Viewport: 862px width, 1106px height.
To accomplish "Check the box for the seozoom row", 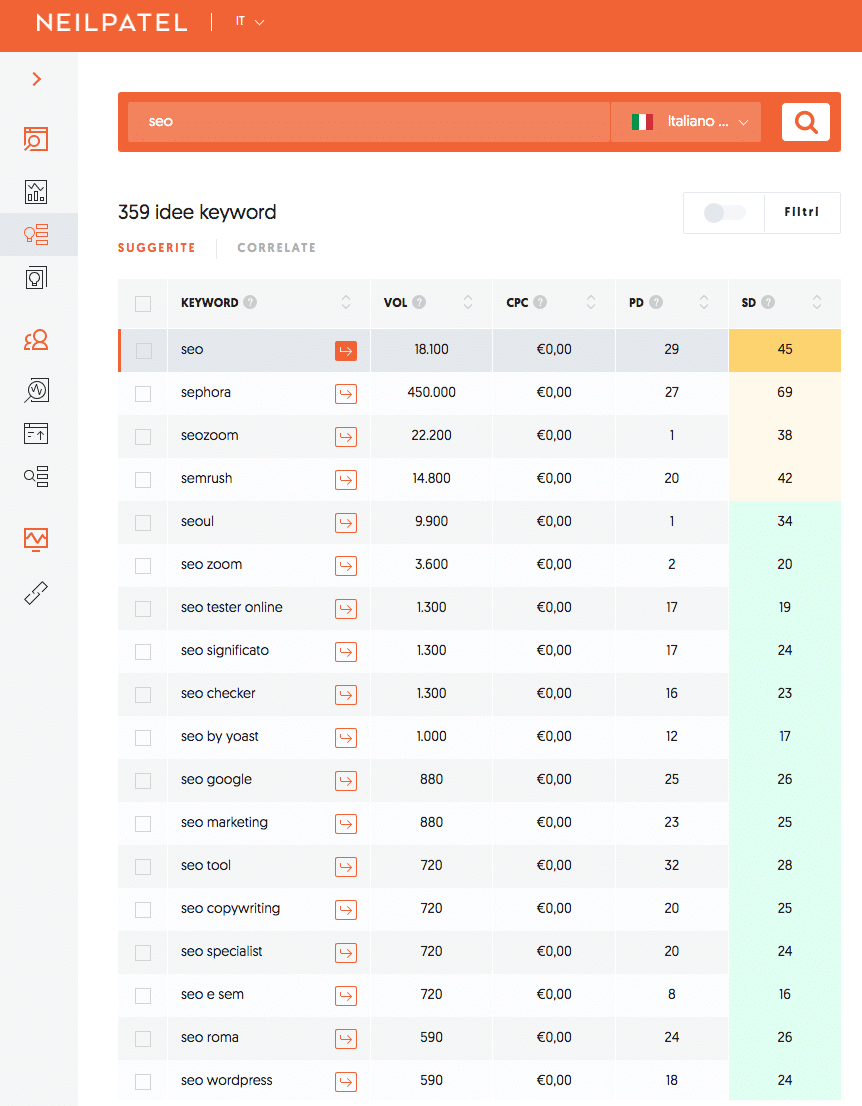I will pos(143,437).
